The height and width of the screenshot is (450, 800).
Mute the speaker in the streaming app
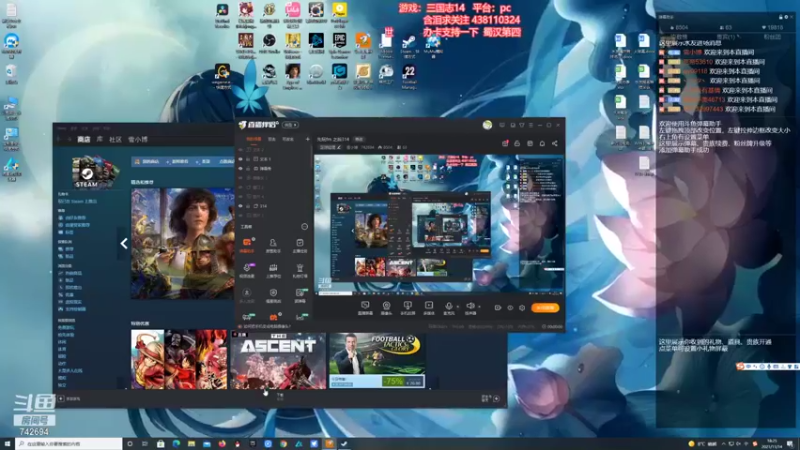(x=470, y=307)
